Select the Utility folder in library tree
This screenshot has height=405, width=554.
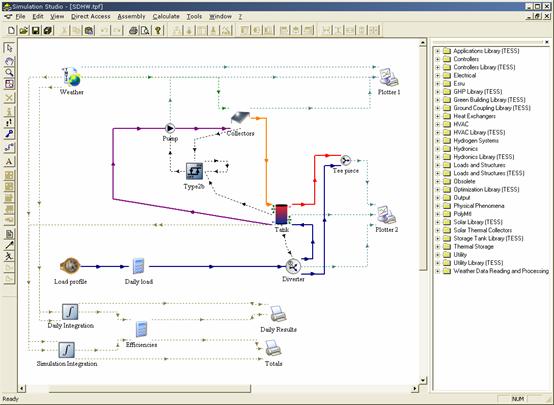(x=460, y=255)
